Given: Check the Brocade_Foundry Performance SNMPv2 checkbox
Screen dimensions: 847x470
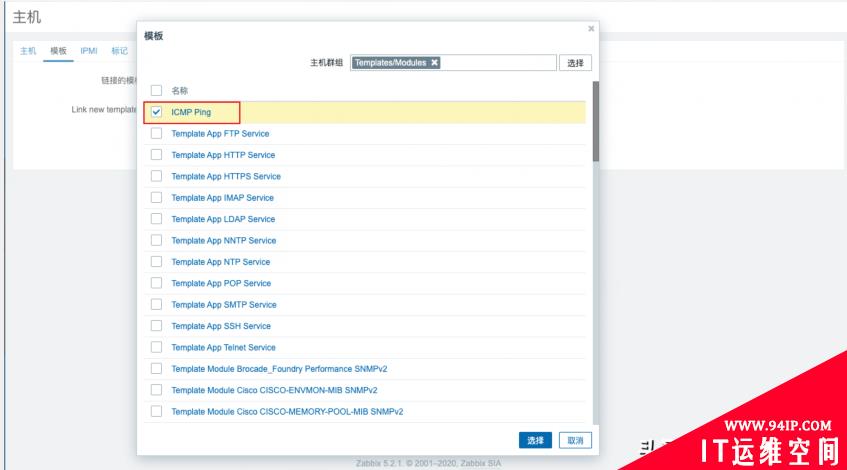Looking at the screenshot, I should (156, 368).
